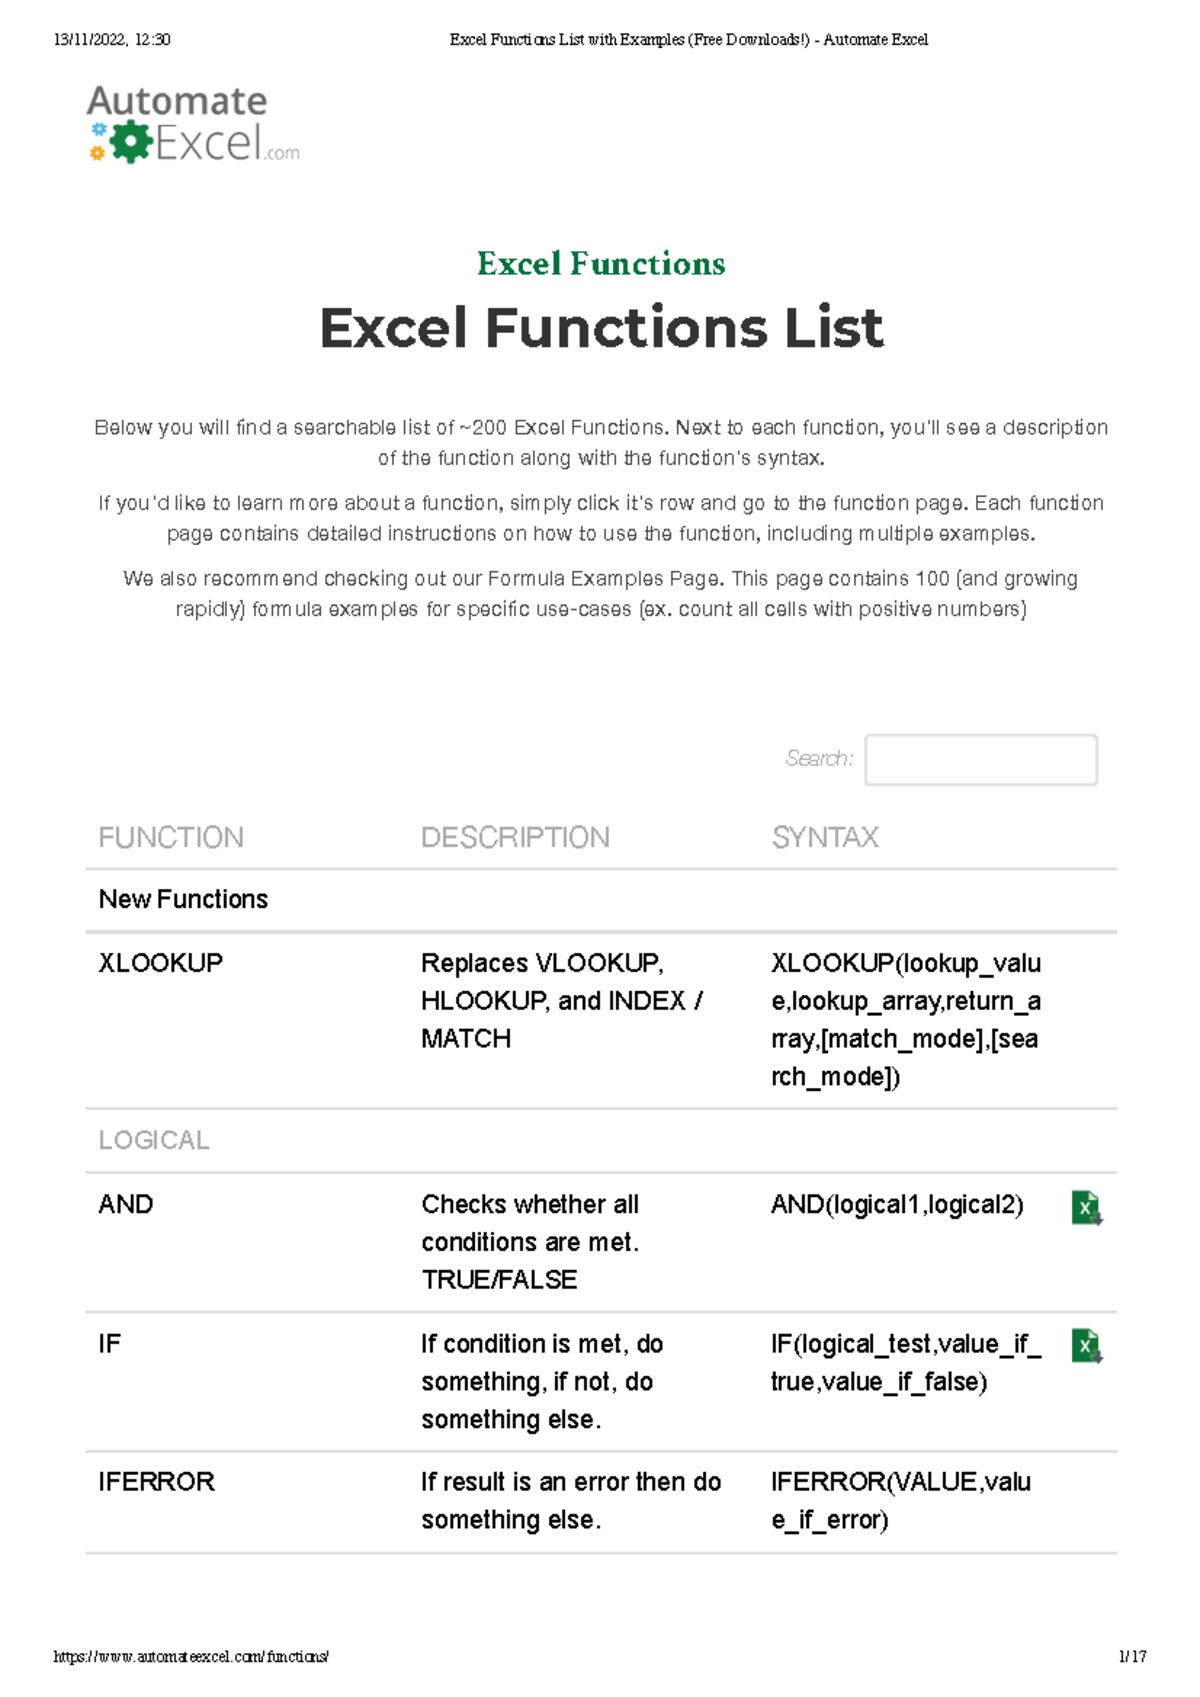
Task: Click the Excel Functions List title
Action: click(x=601, y=328)
